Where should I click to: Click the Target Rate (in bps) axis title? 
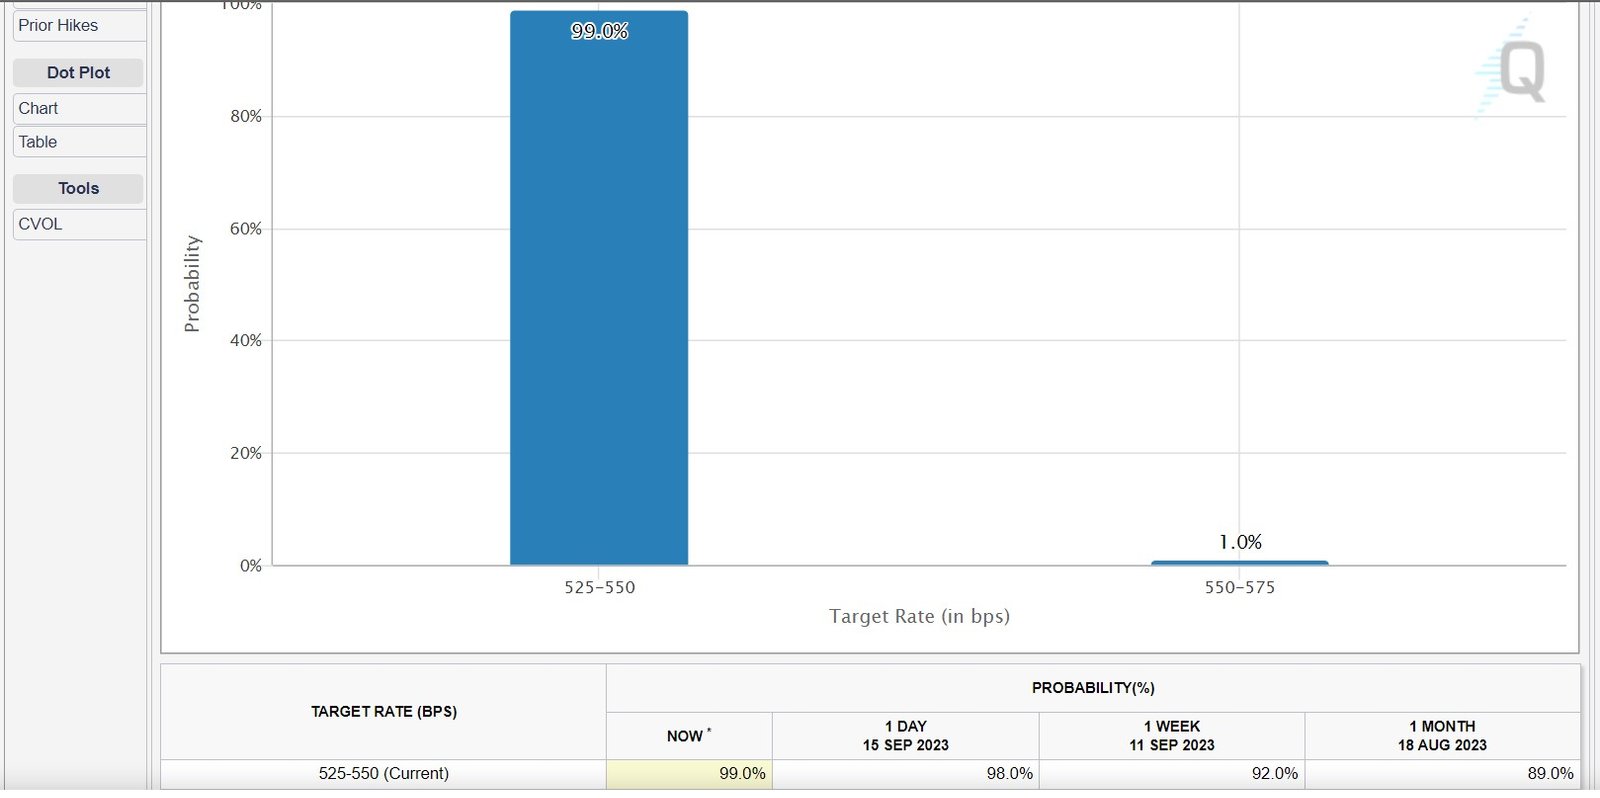tap(919, 616)
